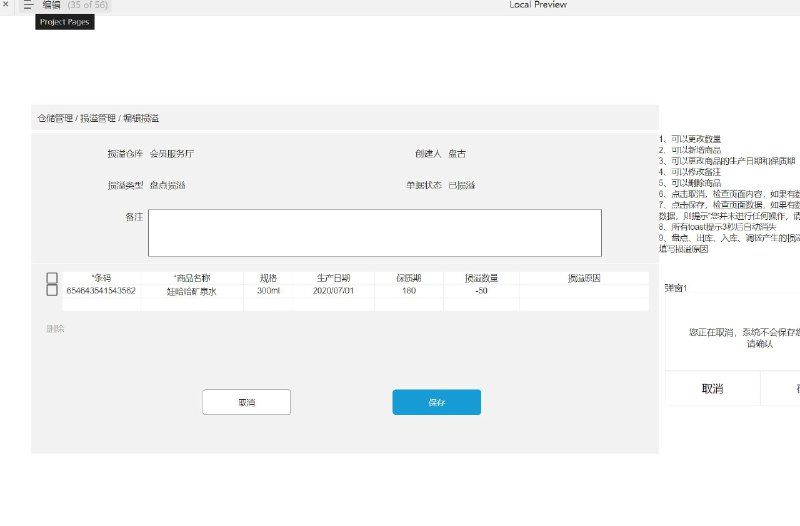This screenshot has height=526, width=800.
Task: Click the 损溢管理 breadcrumb item
Action: coord(98,118)
